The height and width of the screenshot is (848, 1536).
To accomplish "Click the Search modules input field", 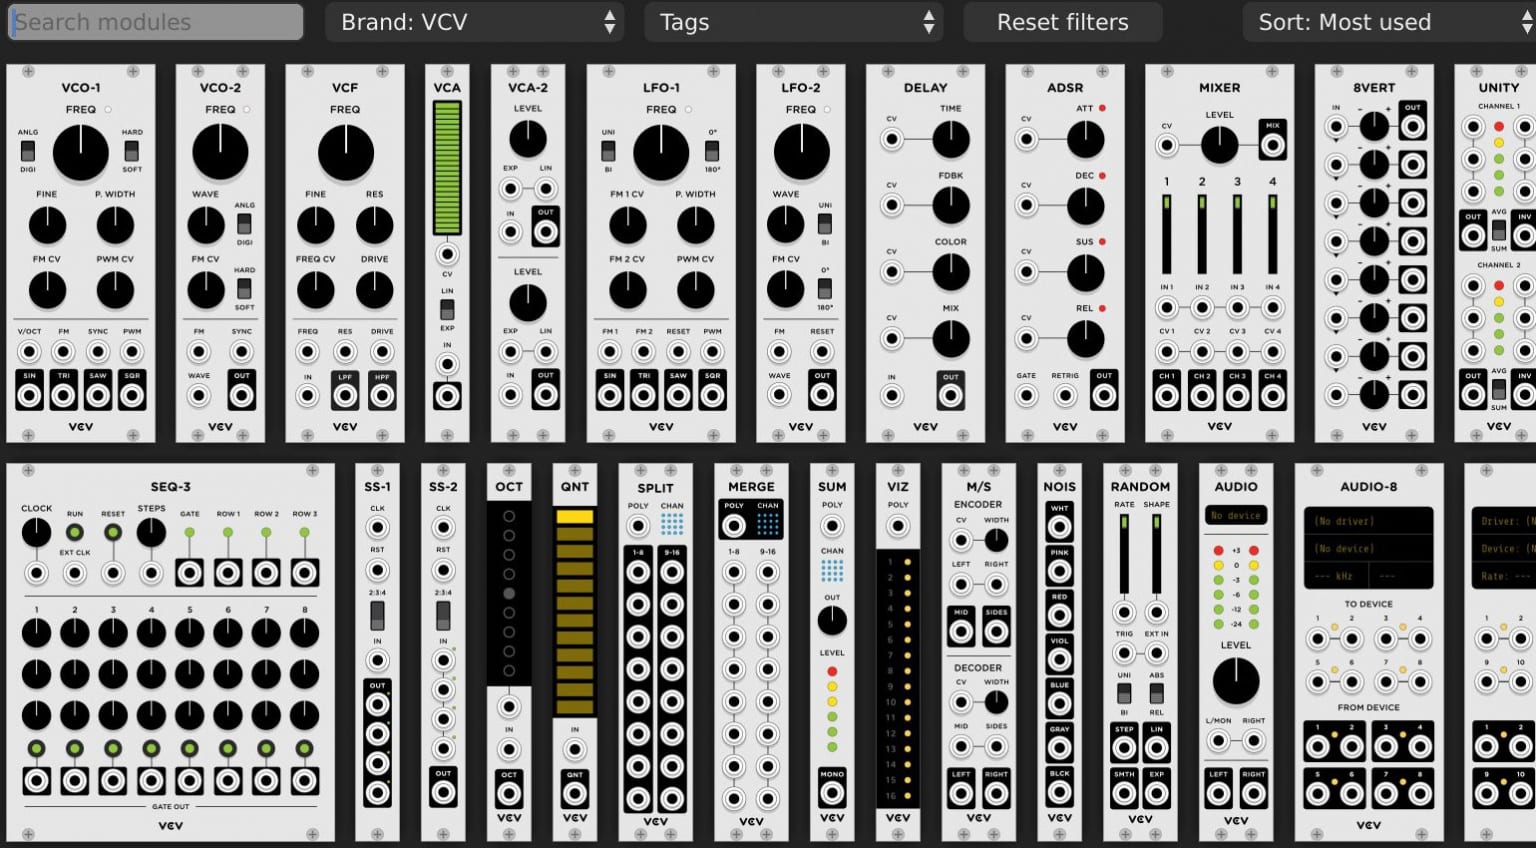I will pos(154,21).
